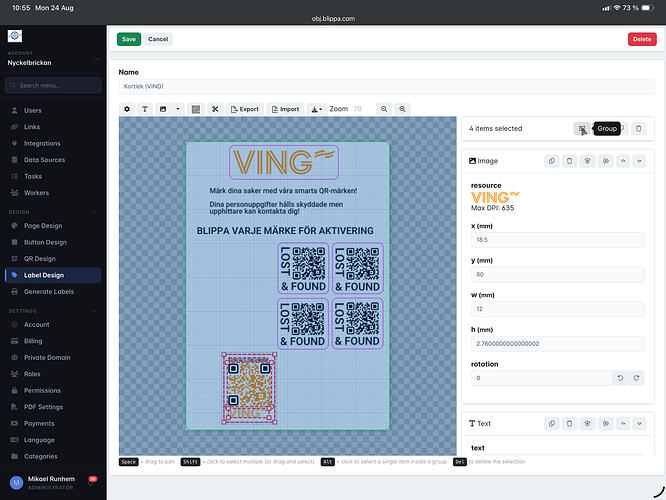Zoom in the label canvas

coord(402,109)
